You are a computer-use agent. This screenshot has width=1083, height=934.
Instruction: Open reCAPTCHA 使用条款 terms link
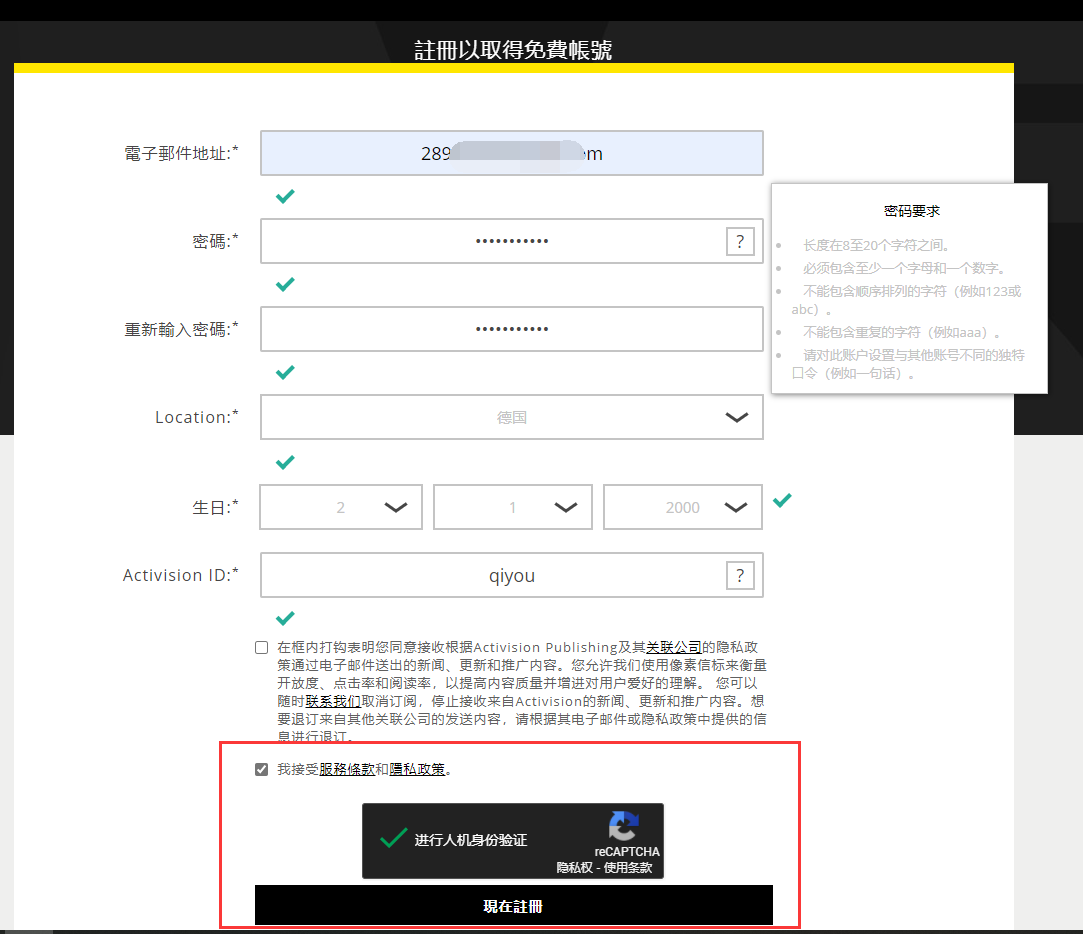point(628,868)
